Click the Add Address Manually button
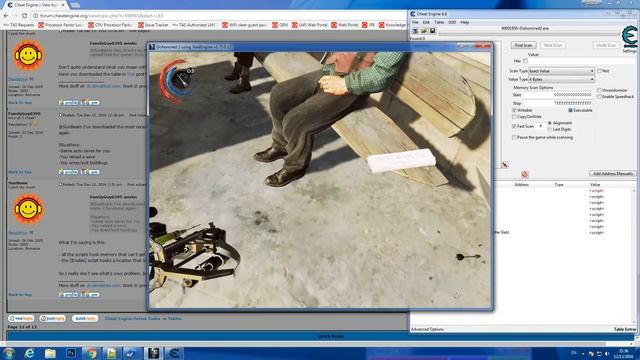Image resolution: width=640 pixels, height=360 pixels. pyautogui.click(x=613, y=174)
